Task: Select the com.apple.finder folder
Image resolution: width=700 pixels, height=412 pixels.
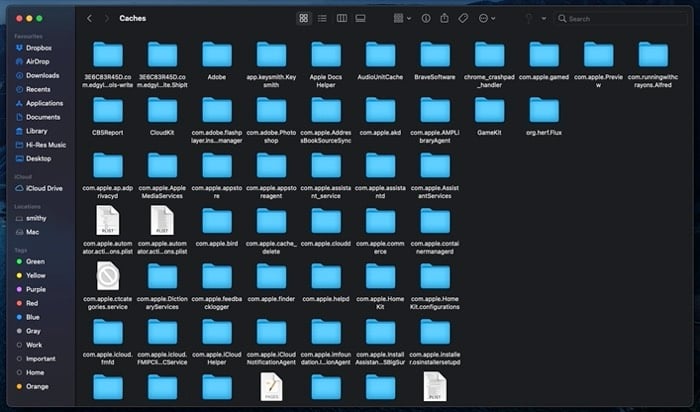Action: coord(271,276)
